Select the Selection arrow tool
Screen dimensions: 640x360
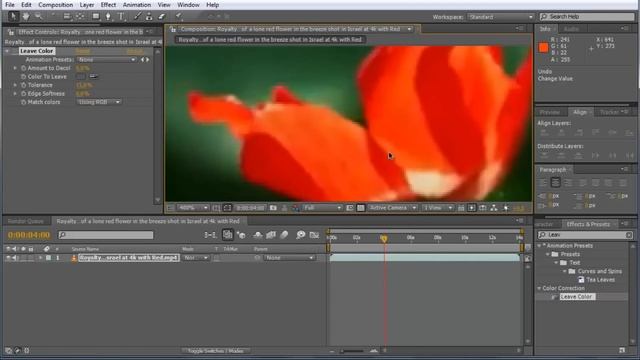click(x=13, y=16)
